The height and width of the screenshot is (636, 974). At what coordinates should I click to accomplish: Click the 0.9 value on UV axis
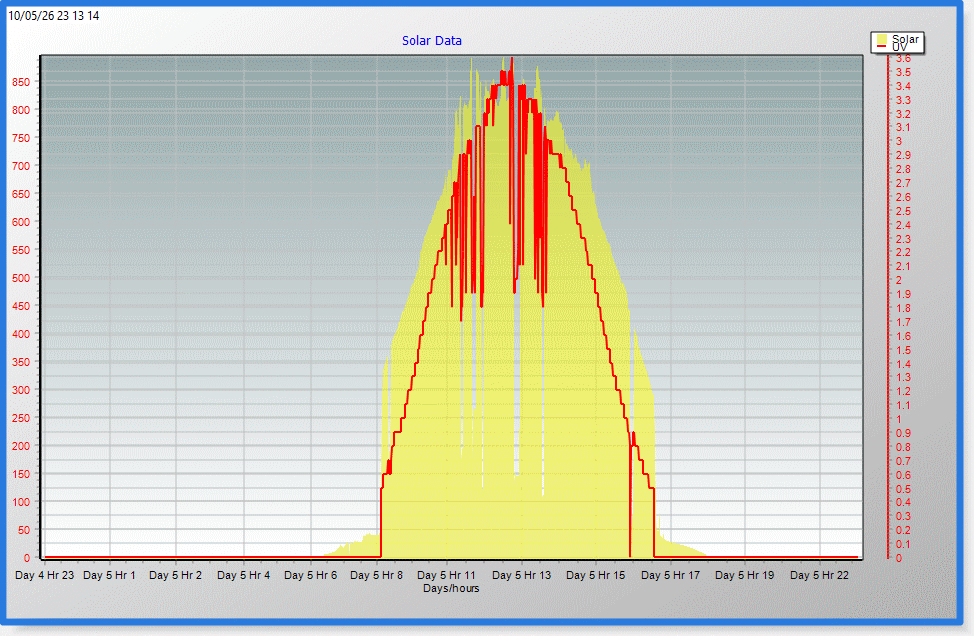pos(903,434)
